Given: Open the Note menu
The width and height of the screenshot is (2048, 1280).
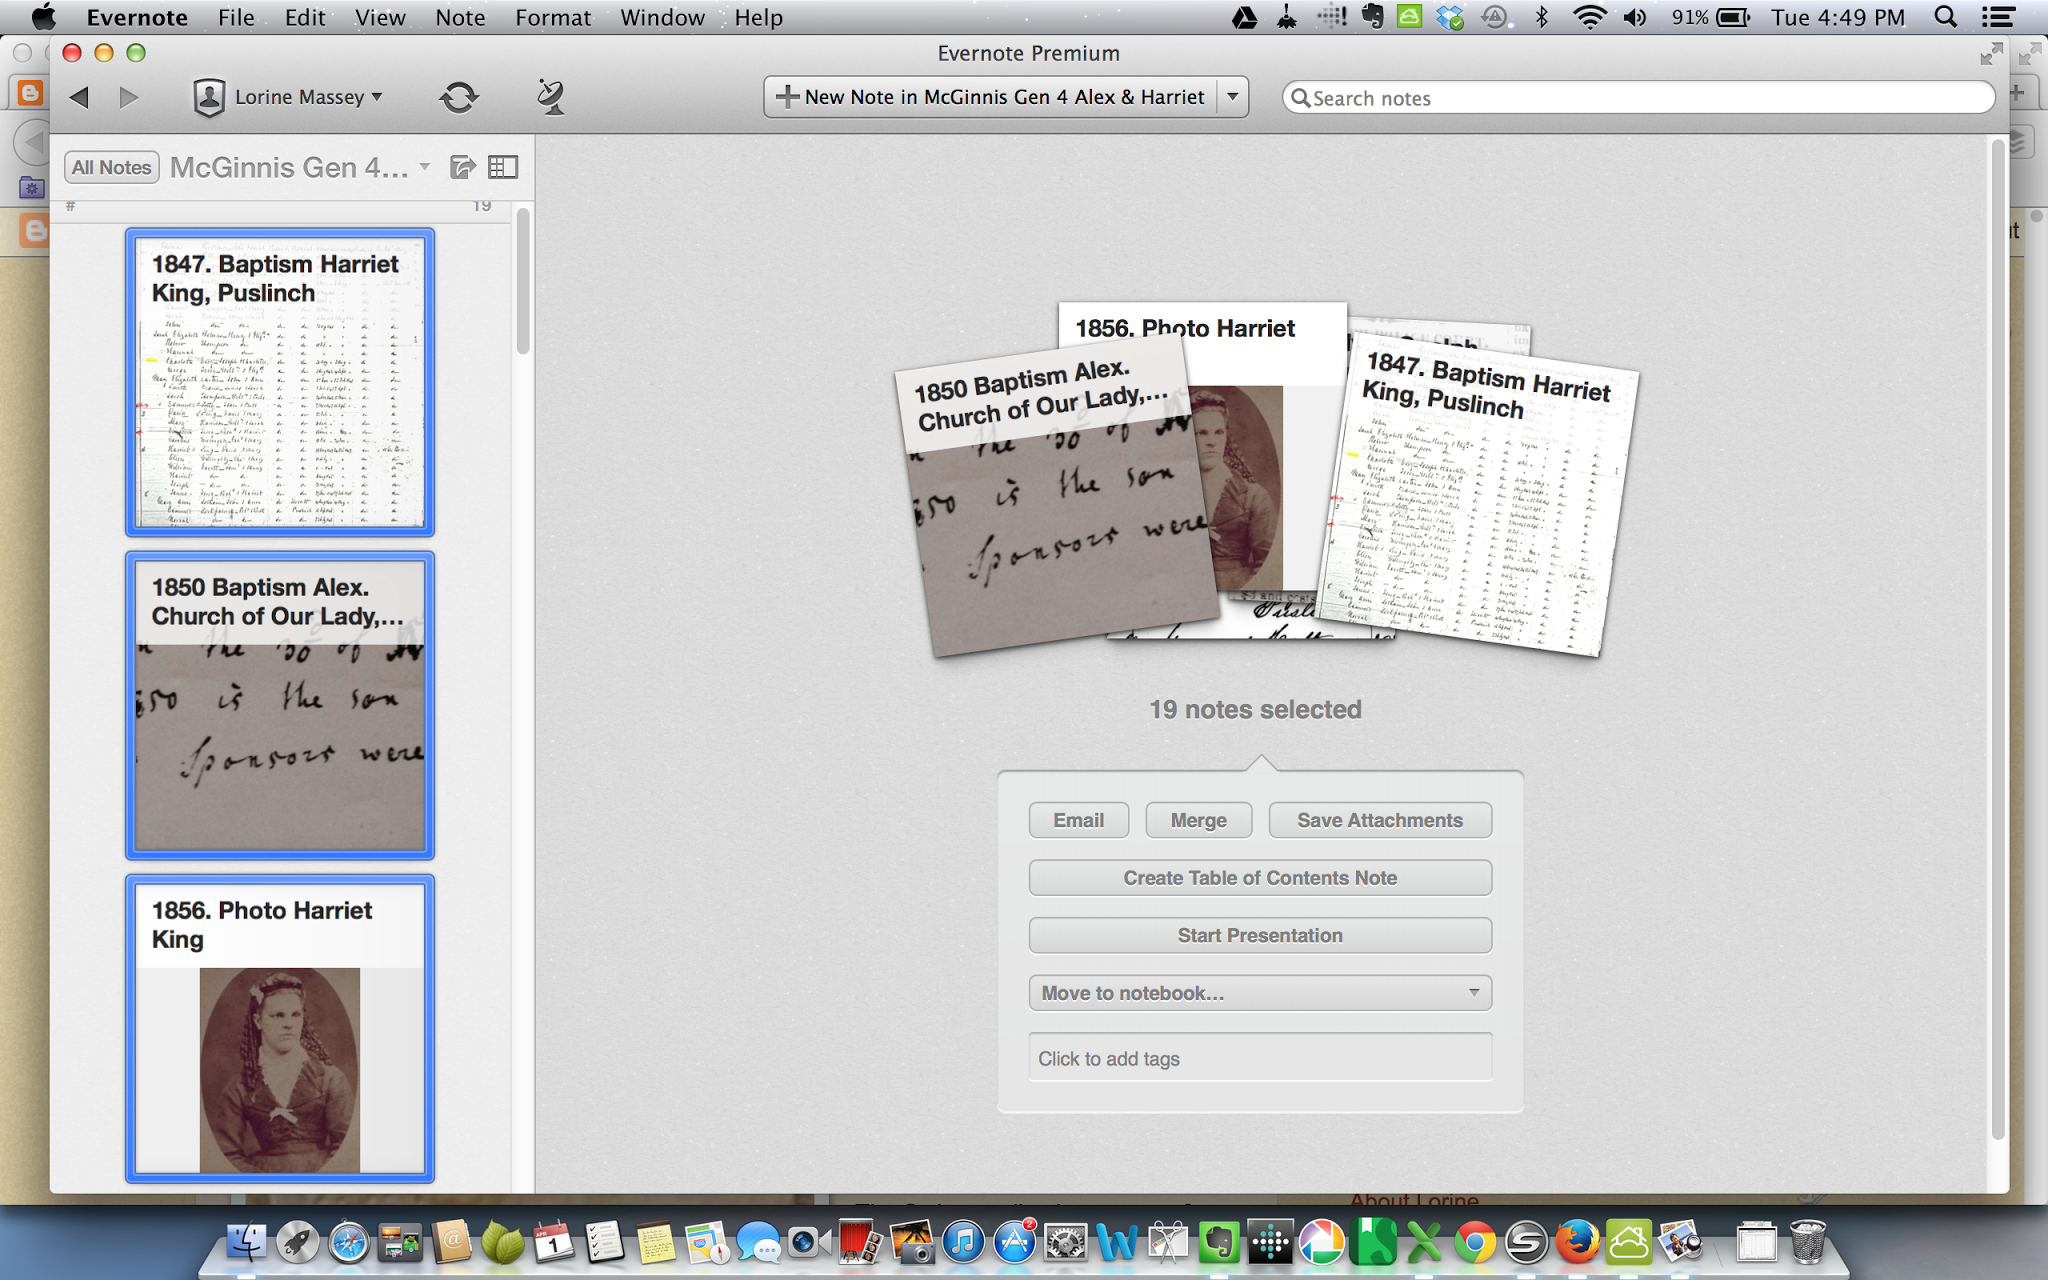Looking at the screenshot, I should coord(459,17).
